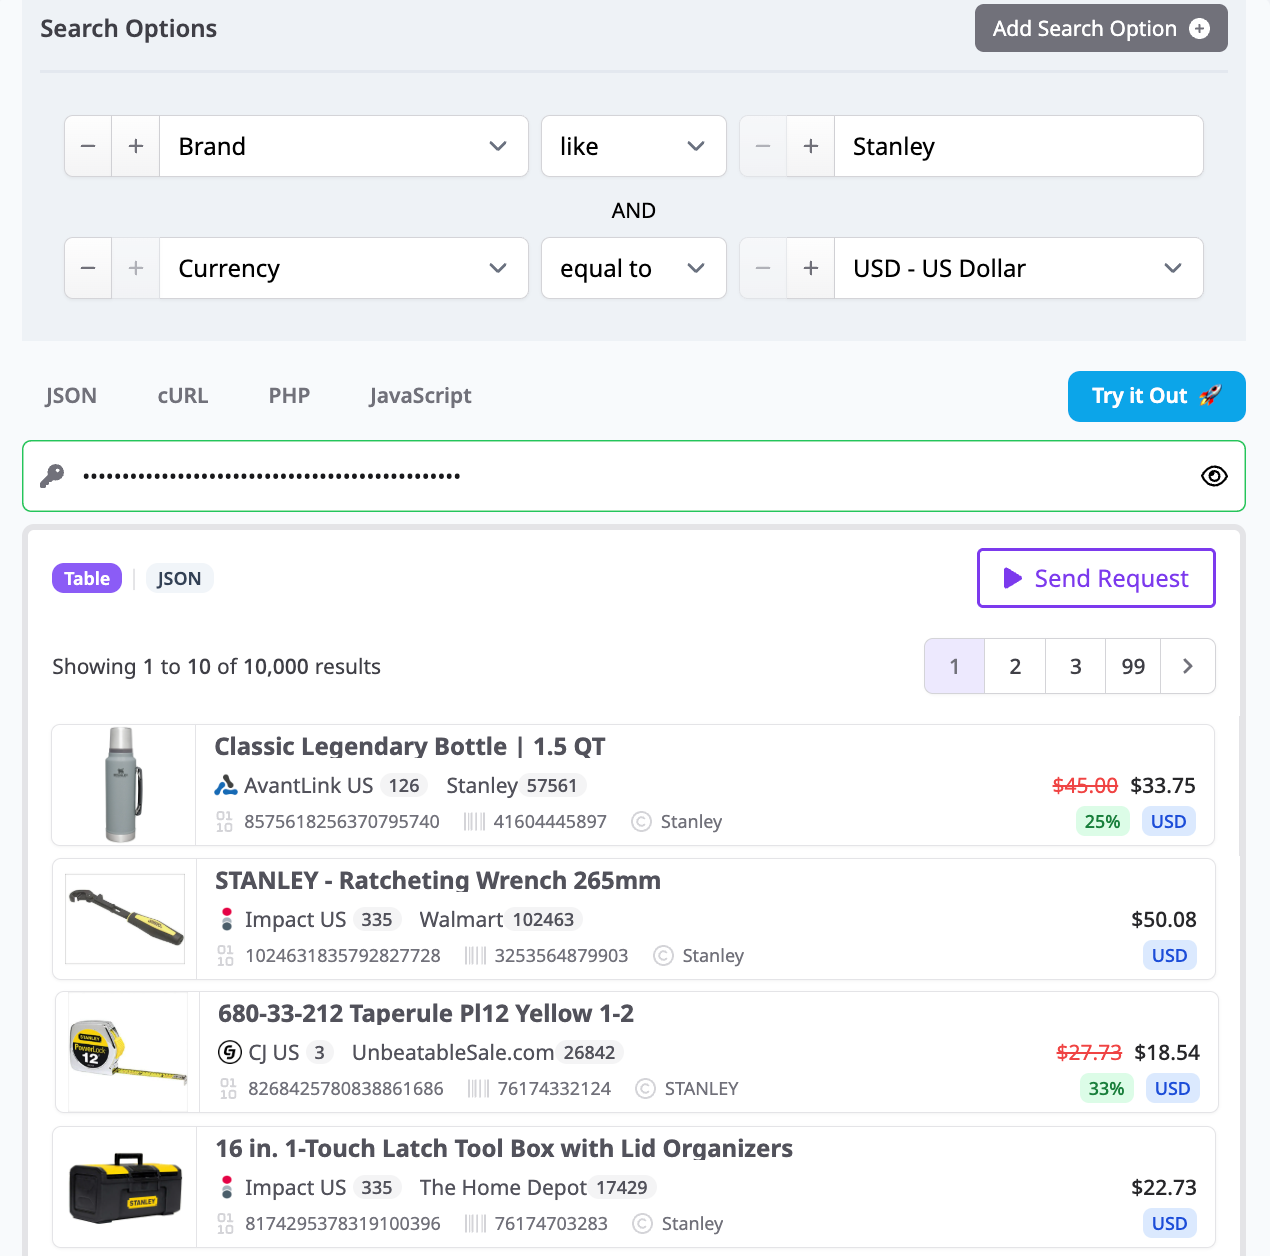
Task: Open 16 in. 1-Touch Latch Tool Box title
Action: [504, 1148]
